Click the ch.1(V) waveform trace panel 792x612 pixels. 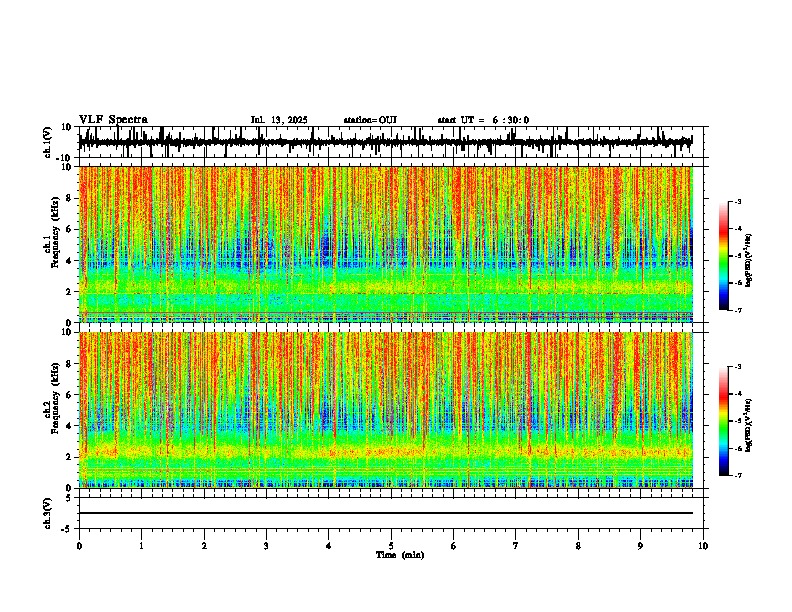(391, 142)
